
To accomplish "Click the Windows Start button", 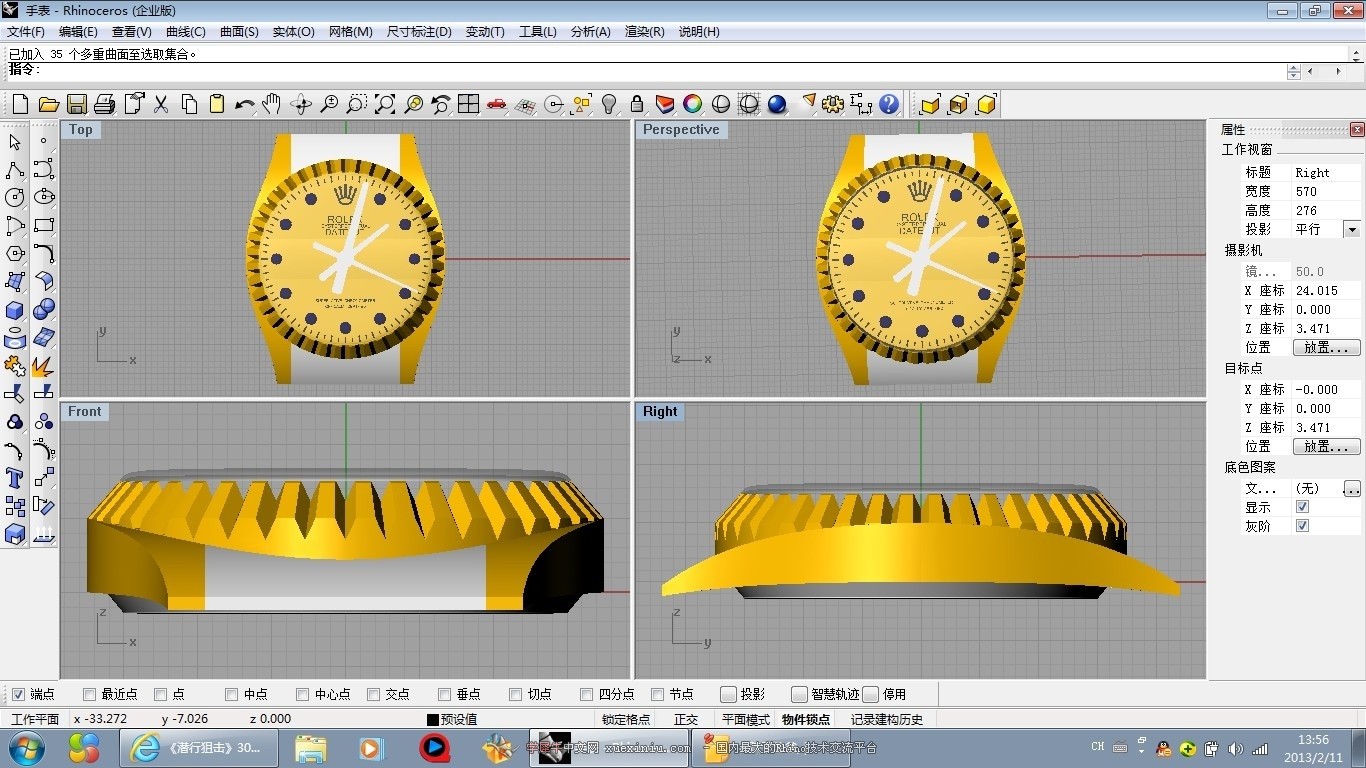I will point(25,747).
